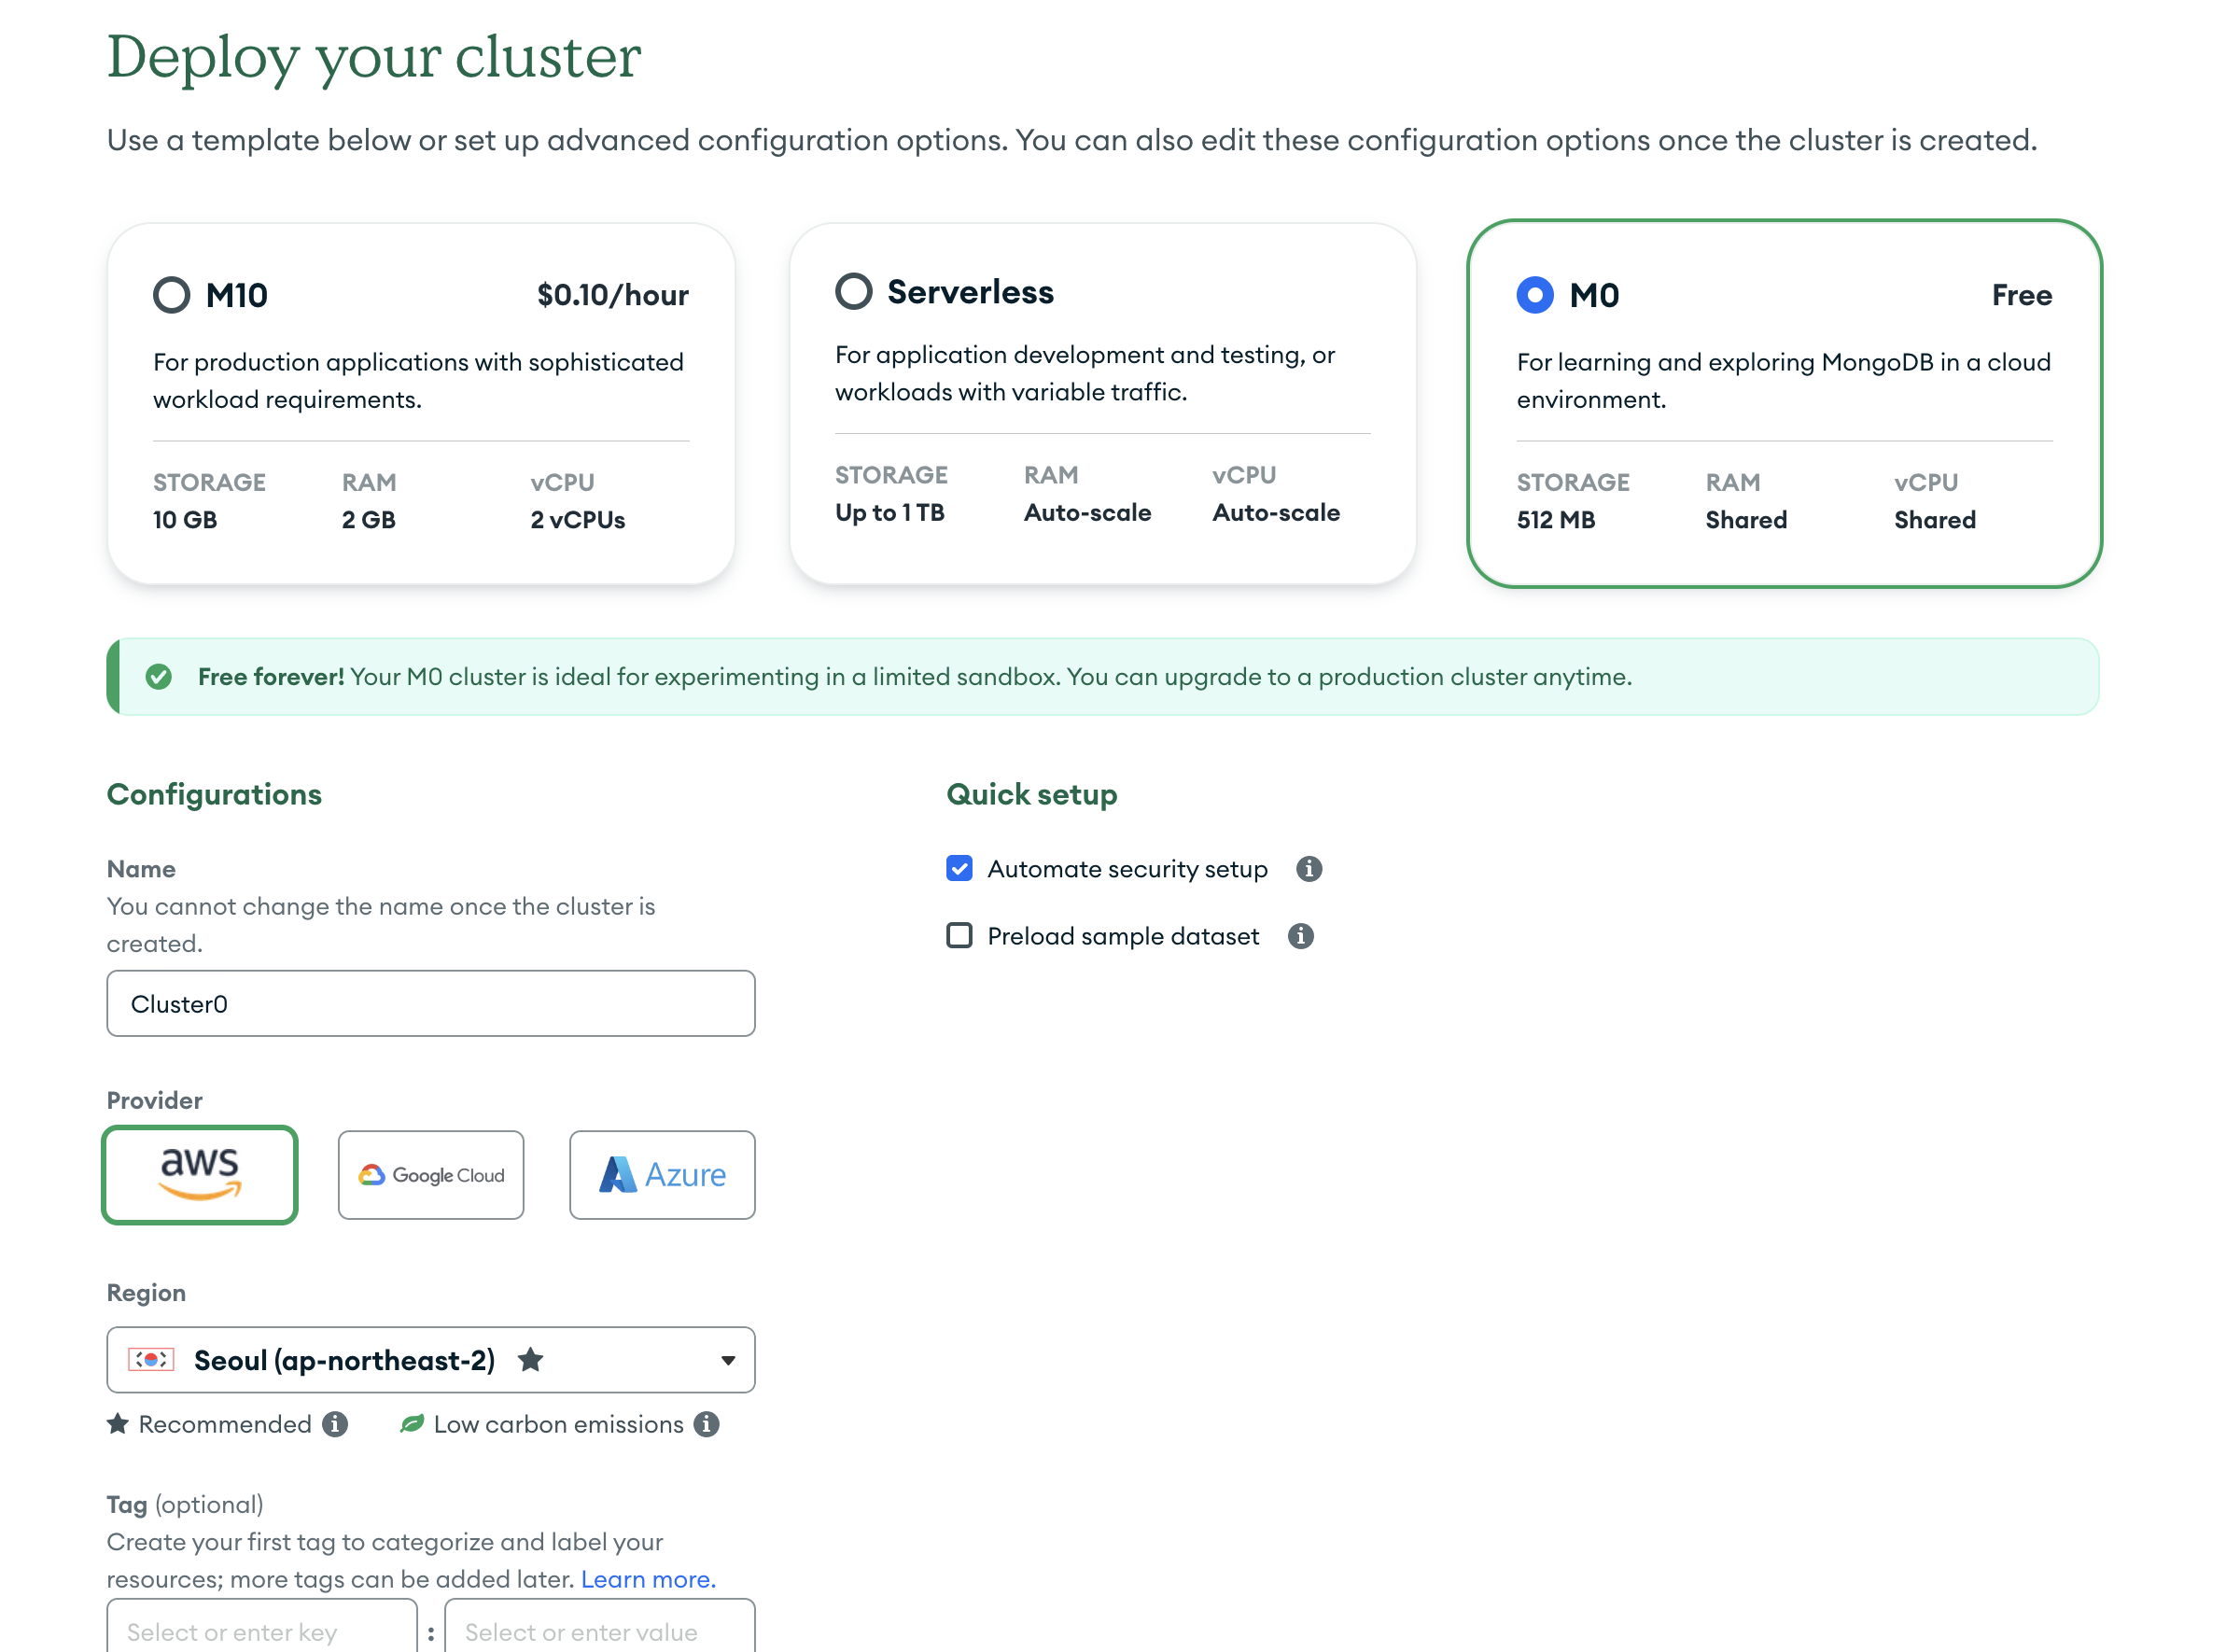Click the green check icon in banner
2240x1652 pixels.
(158, 677)
